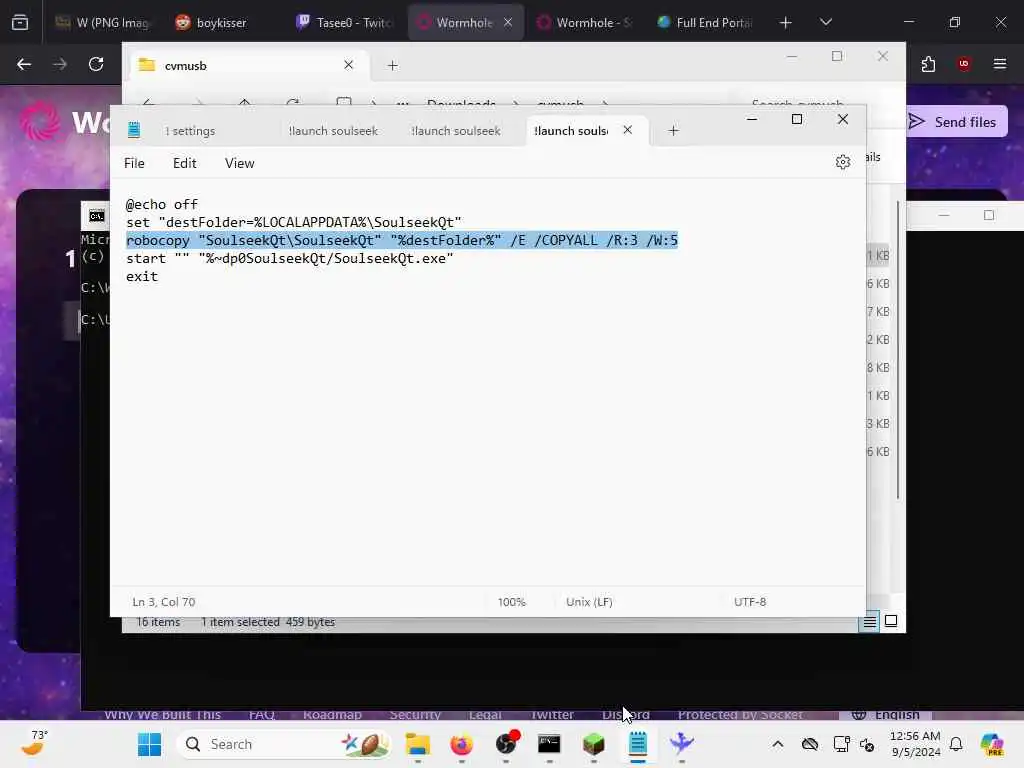Switch to the second !launch soulseek tab

point(456,131)
